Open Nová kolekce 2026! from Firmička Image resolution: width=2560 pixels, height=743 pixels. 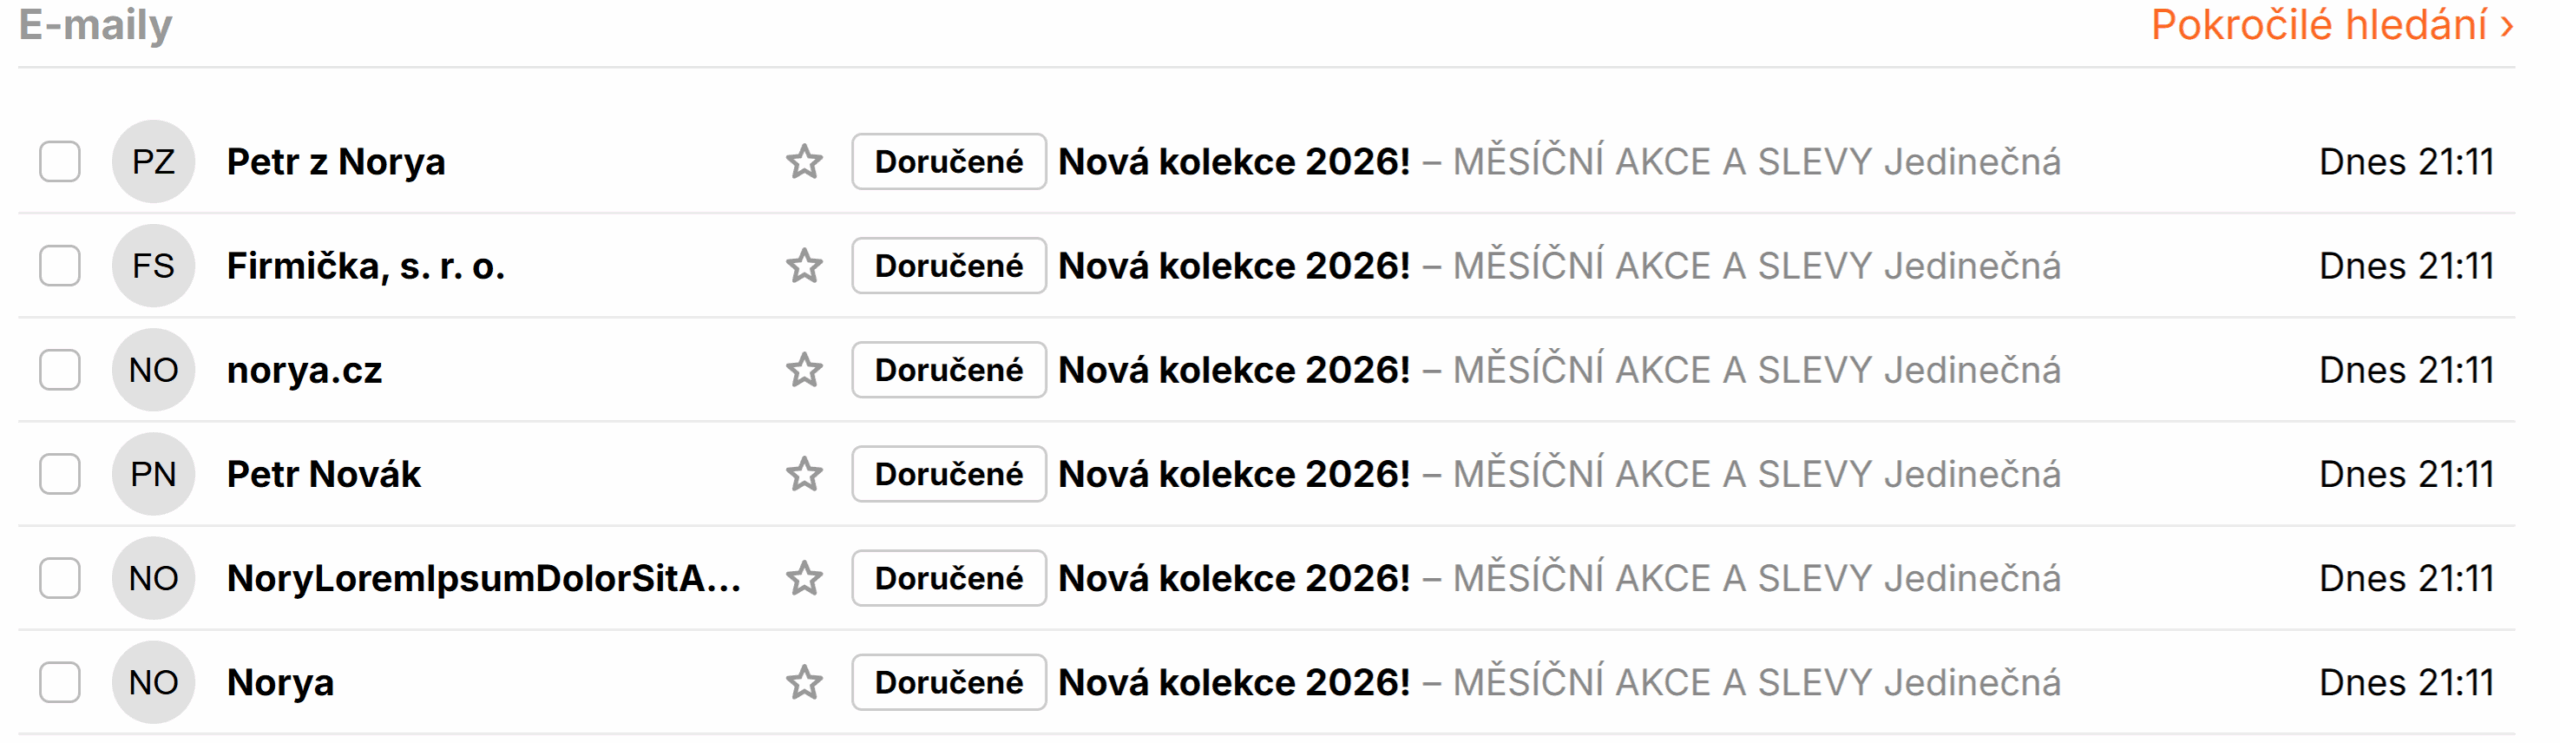tap(1233, 266)
